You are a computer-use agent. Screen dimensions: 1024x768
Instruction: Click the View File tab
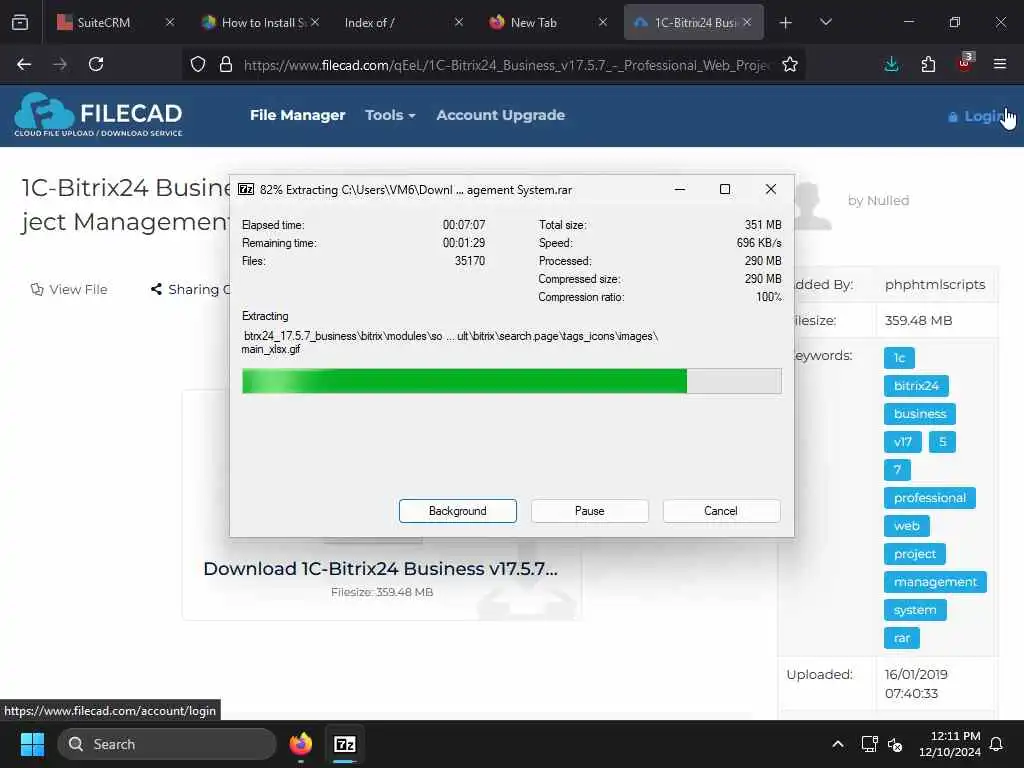(x=69, y=289)
